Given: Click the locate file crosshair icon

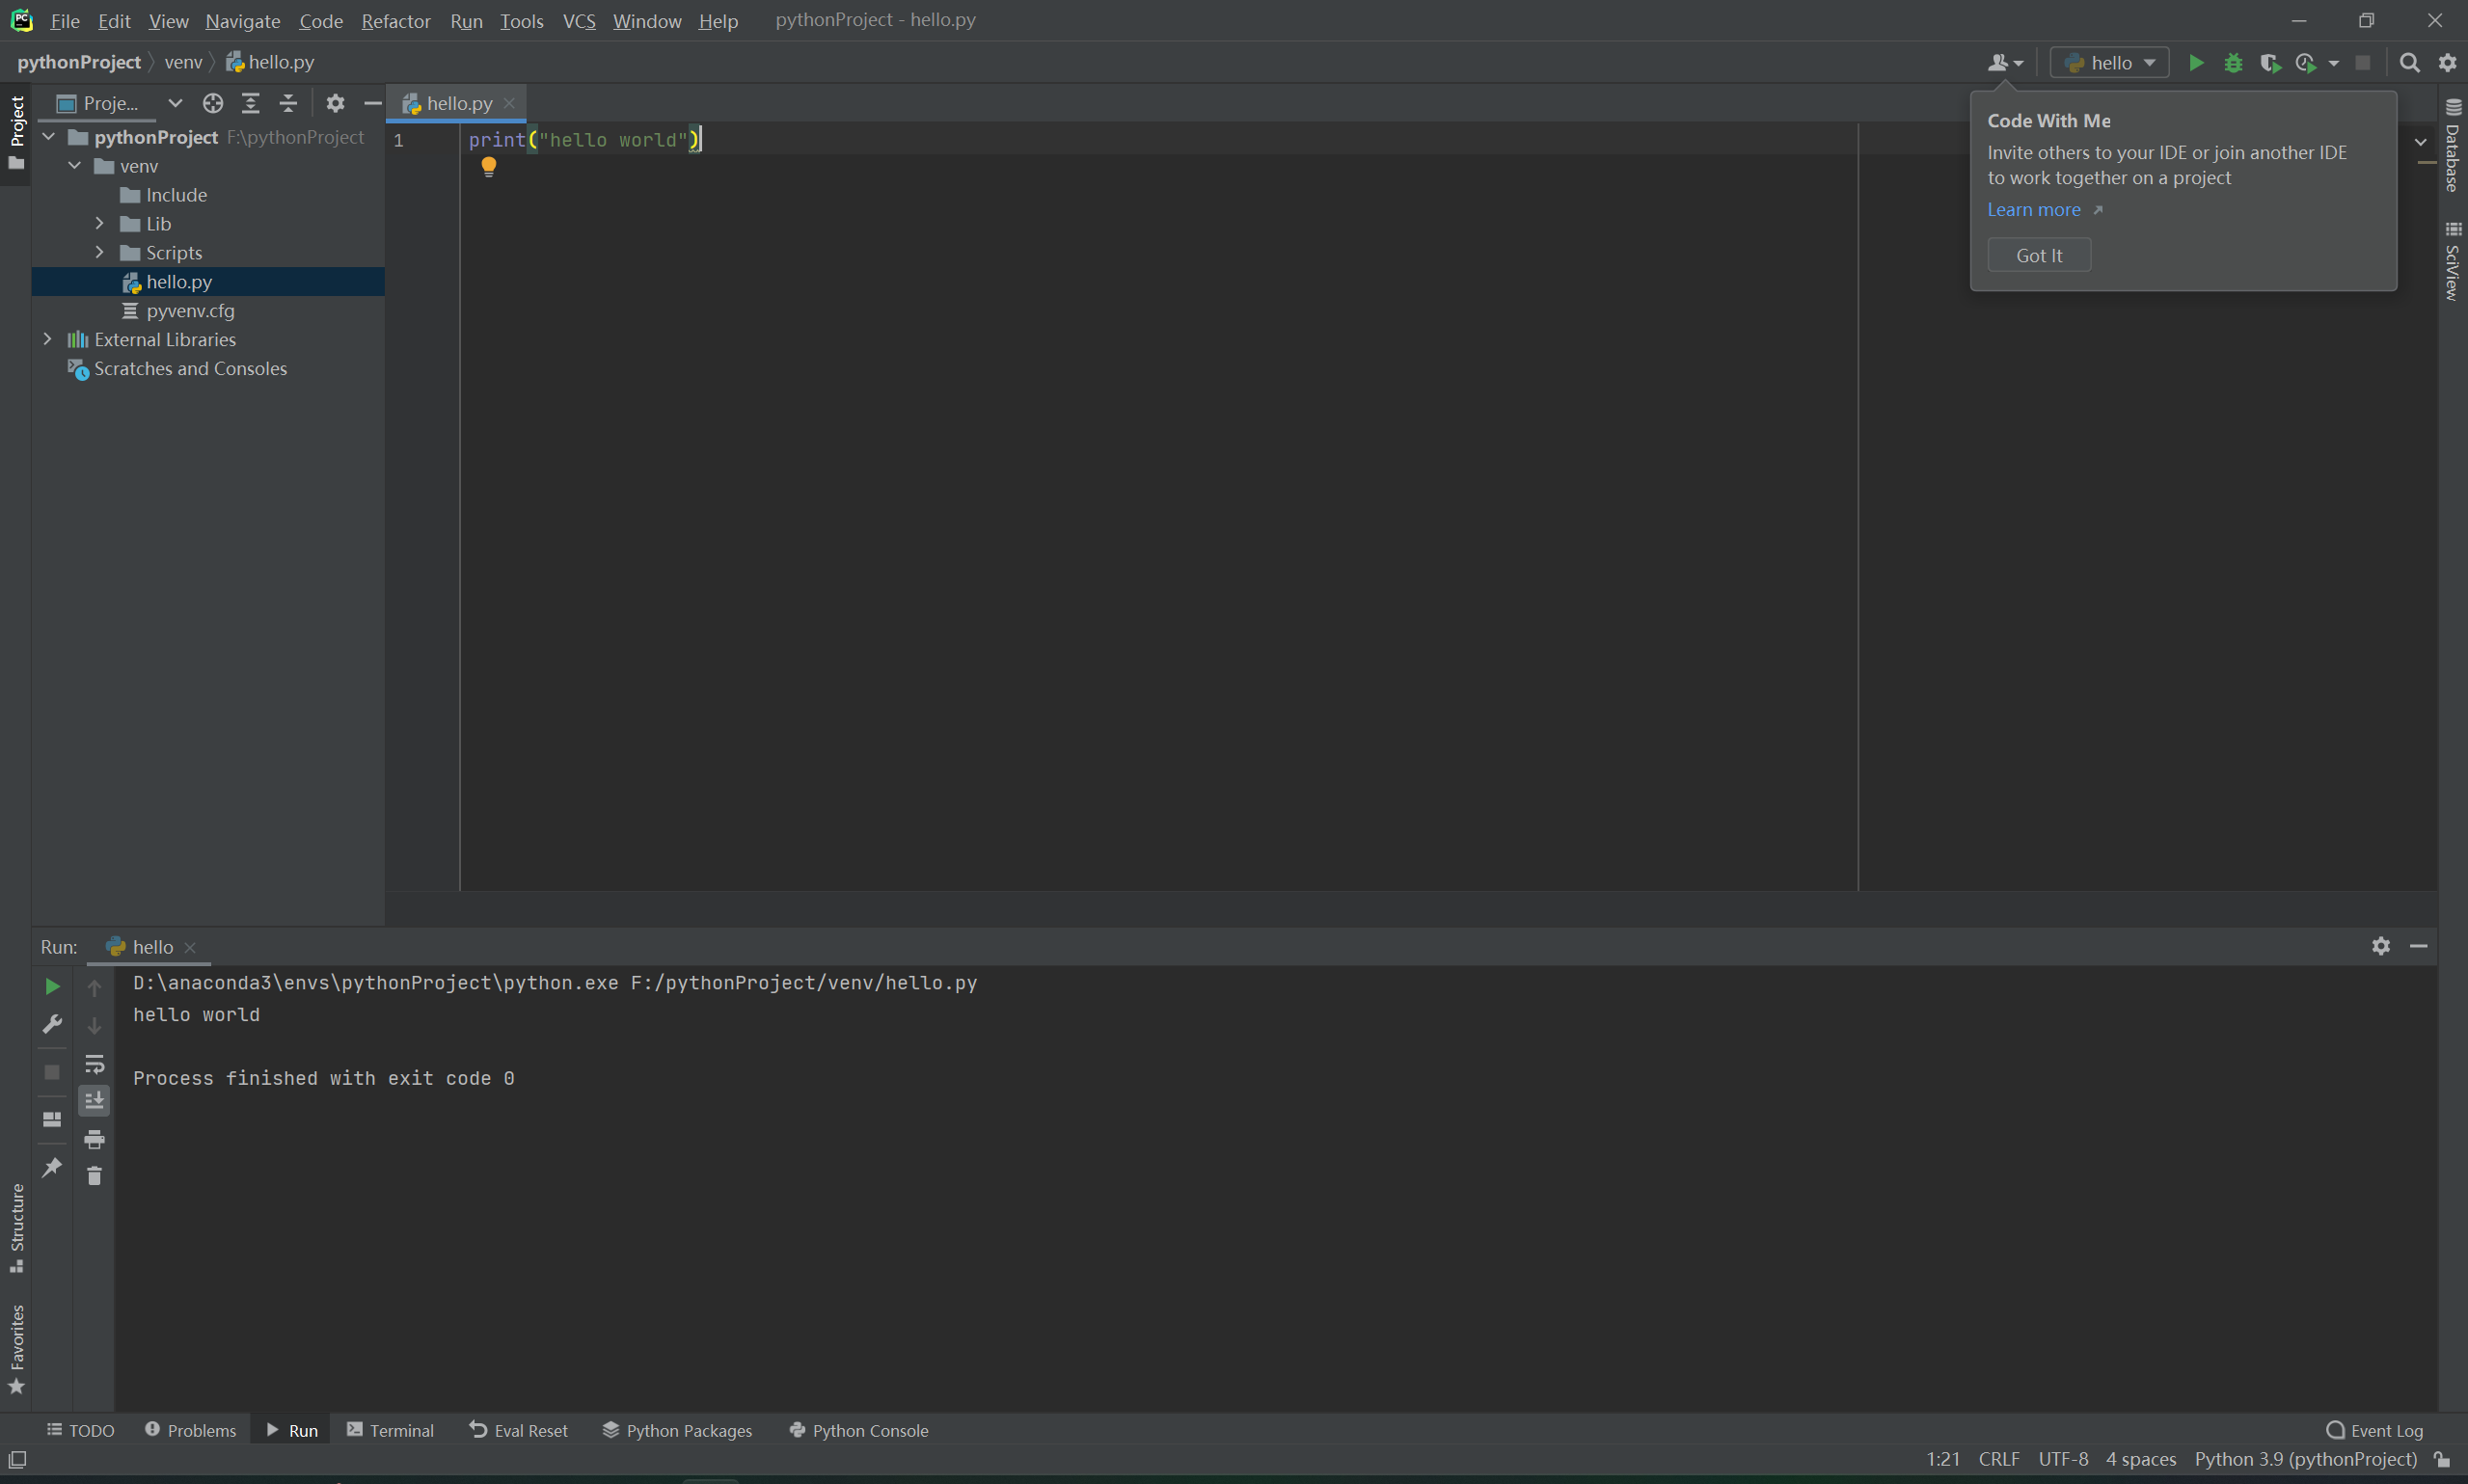Looking at the screenshot, I should (212, 103).
